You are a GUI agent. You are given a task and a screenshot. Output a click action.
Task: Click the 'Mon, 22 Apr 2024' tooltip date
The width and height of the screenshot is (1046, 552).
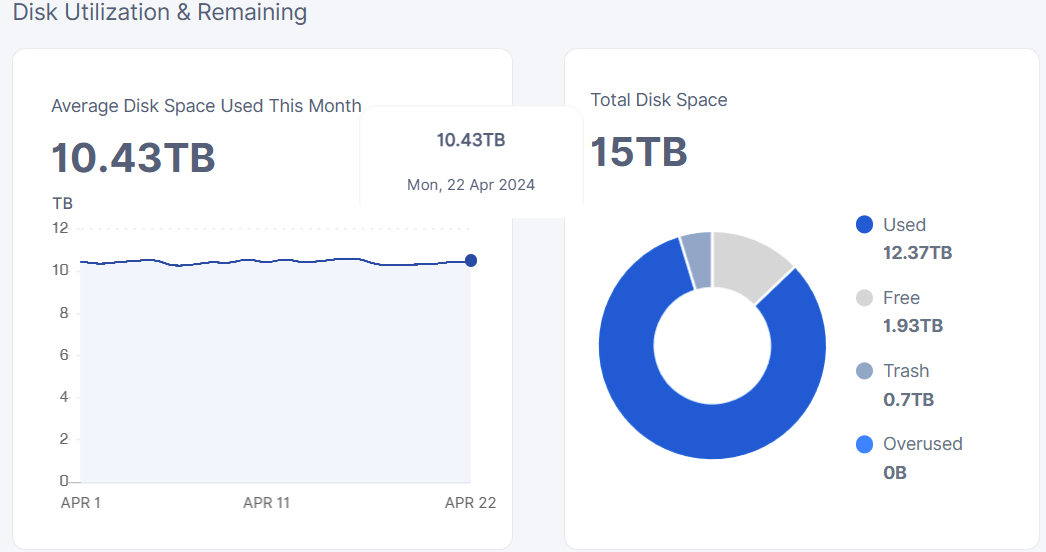click(471, 185)
